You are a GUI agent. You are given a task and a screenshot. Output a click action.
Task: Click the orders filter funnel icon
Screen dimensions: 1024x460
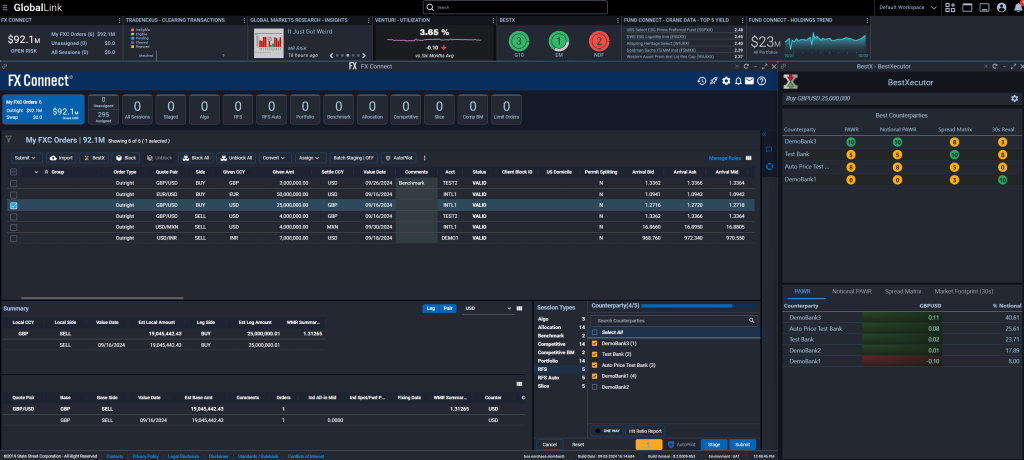9,140
